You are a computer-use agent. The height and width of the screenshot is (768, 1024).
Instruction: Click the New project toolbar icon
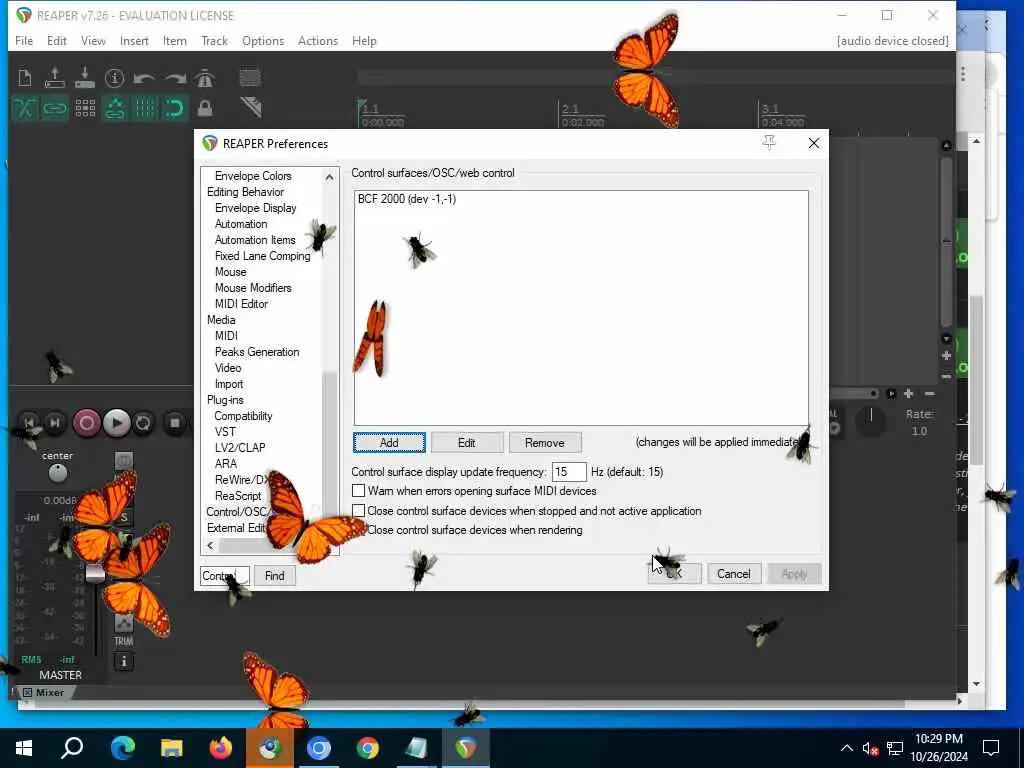pyautogui.click(x=25, y=78)
